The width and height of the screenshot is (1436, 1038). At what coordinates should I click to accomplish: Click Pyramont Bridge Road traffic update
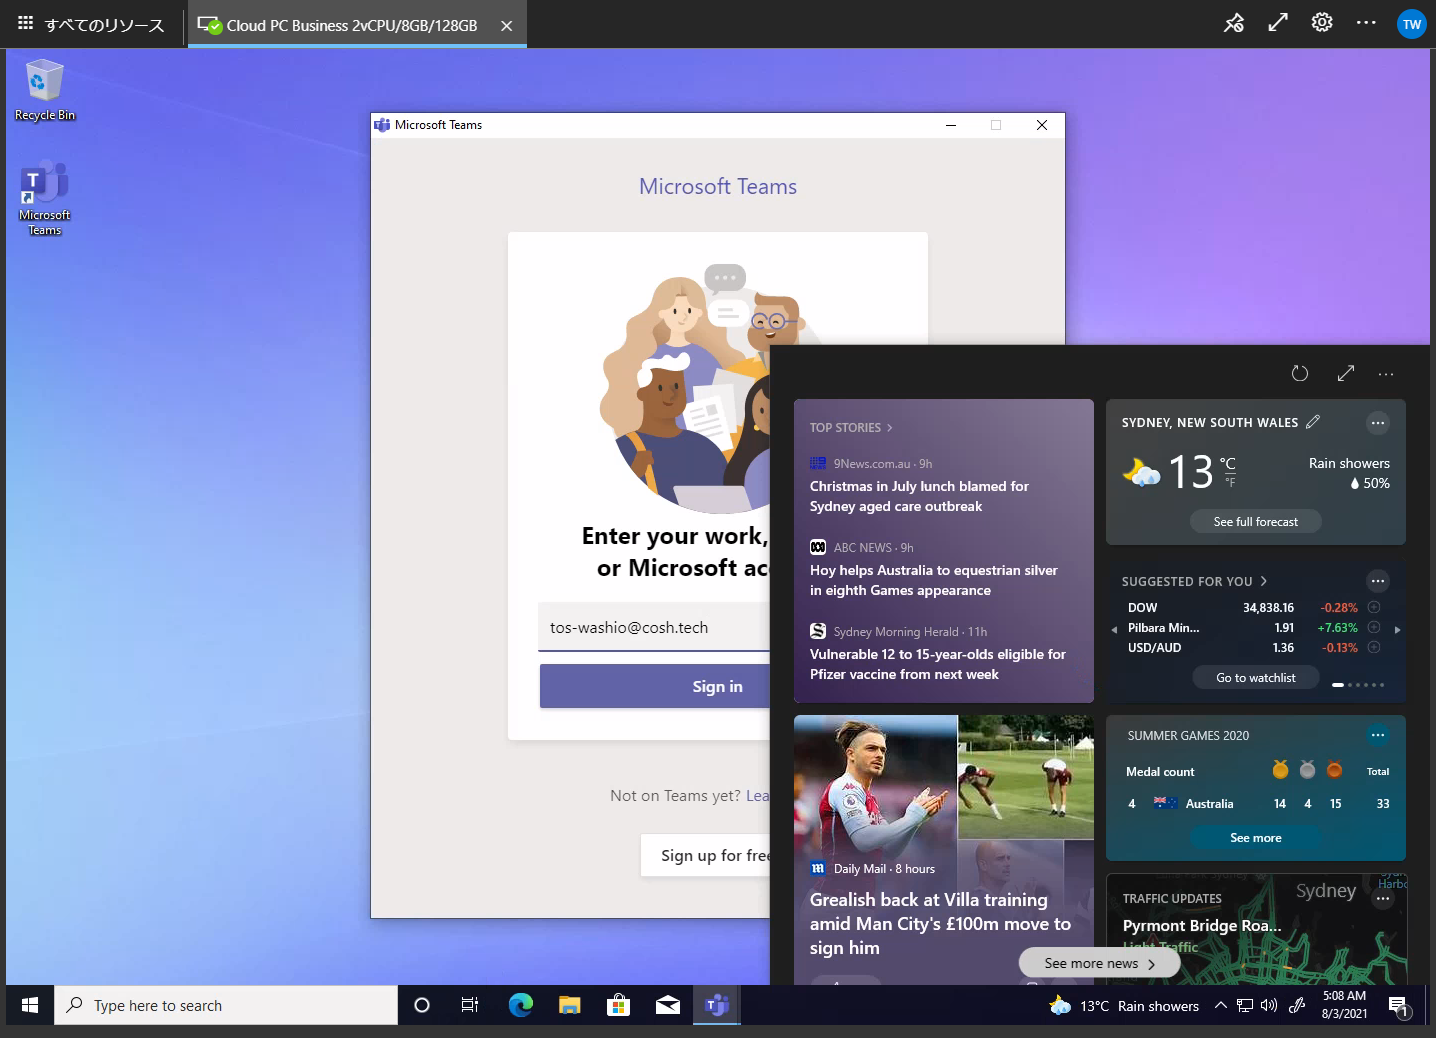pos(1202,925)
